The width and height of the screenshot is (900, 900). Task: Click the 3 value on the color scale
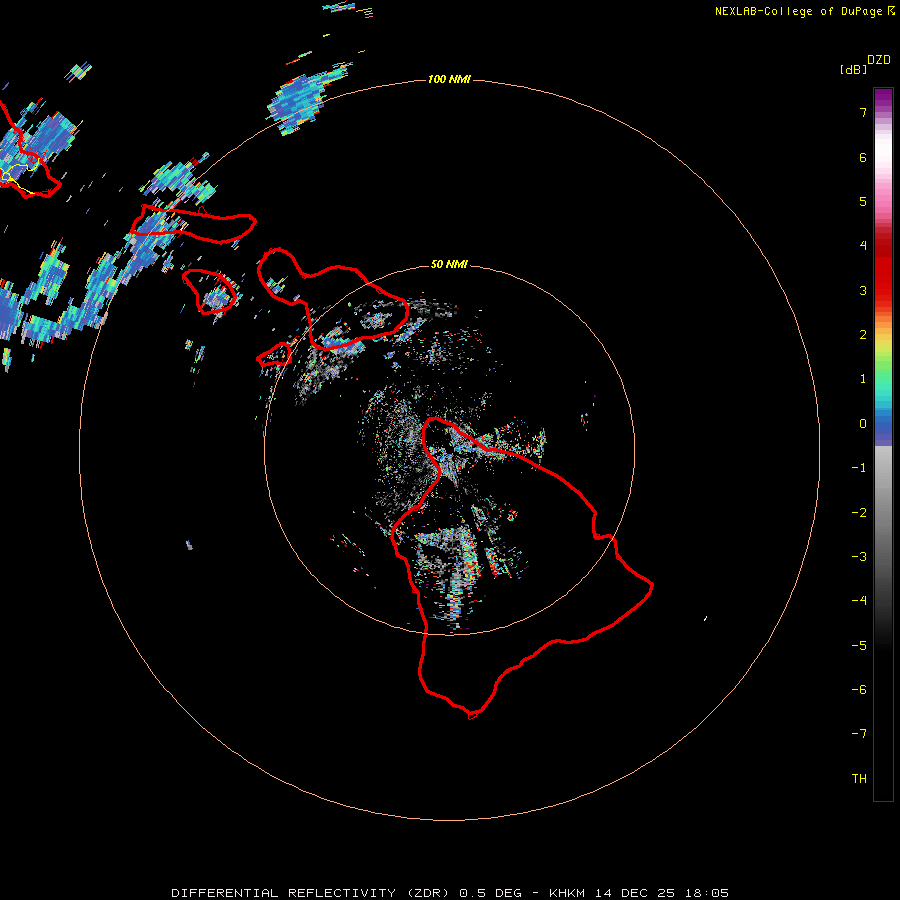click(863, 290)
